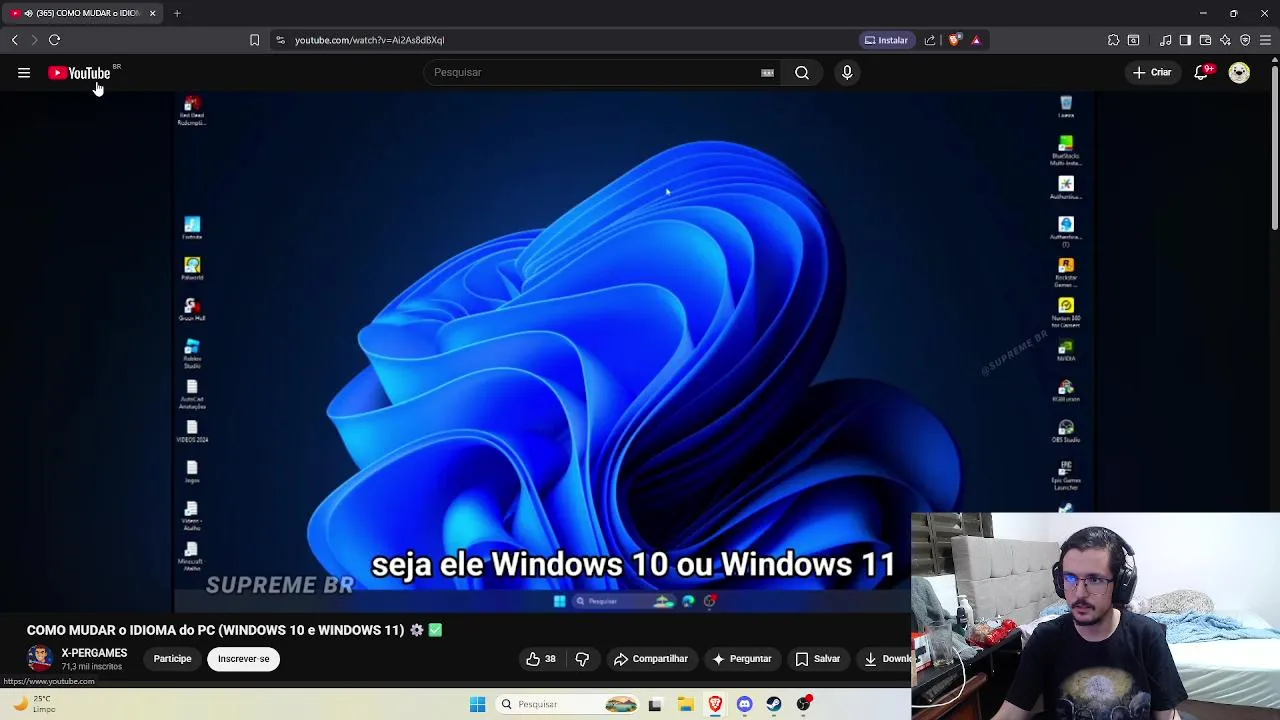Open a new browser tab
The image size is (1280, 720).
coord(177,13)
